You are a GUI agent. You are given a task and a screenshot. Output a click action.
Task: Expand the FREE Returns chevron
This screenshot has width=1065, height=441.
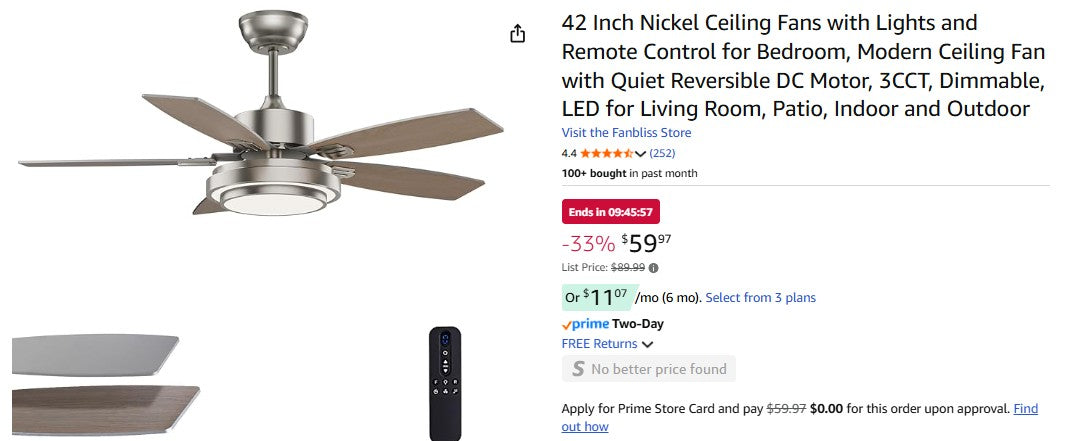(x=647, y=345)
